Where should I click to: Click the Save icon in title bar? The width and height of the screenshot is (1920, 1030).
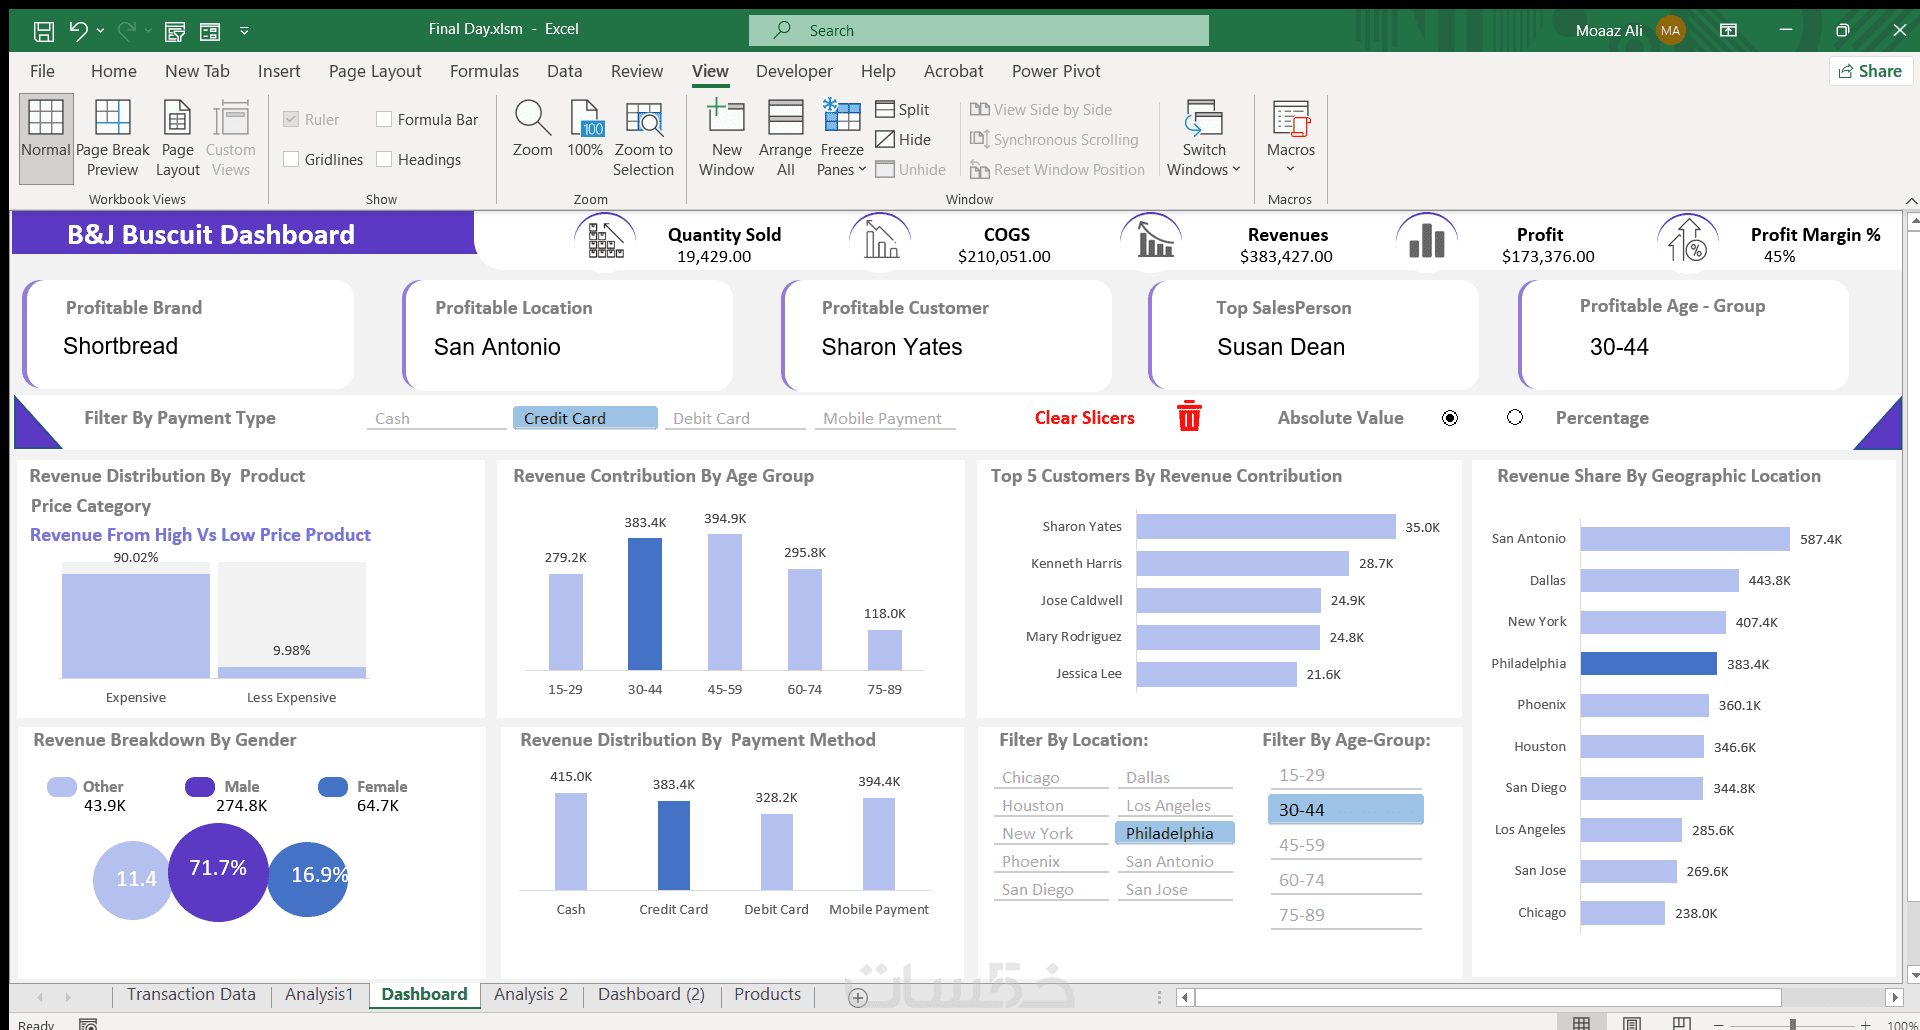pyautogui.click(x=44, y=31)
